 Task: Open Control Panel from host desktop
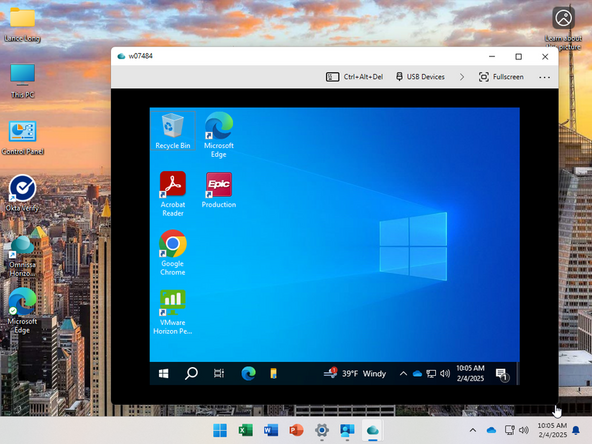(22, 138)
